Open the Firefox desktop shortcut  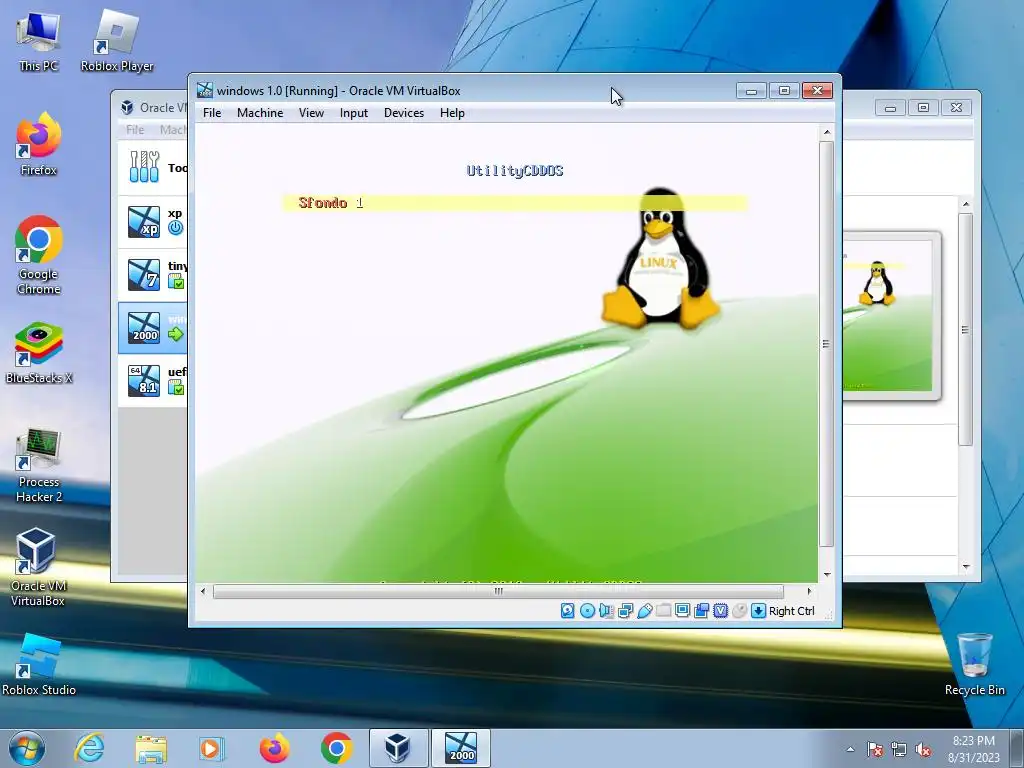click(x=39, y=144)
